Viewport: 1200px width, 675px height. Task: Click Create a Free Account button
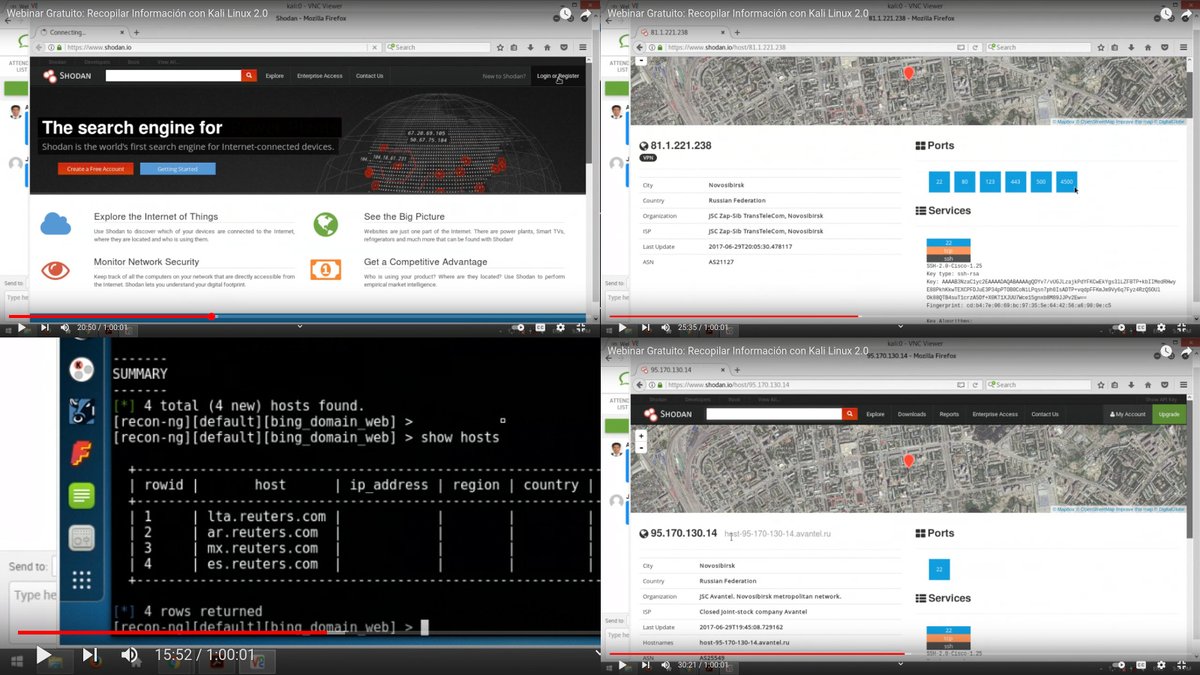click(95, 169)
